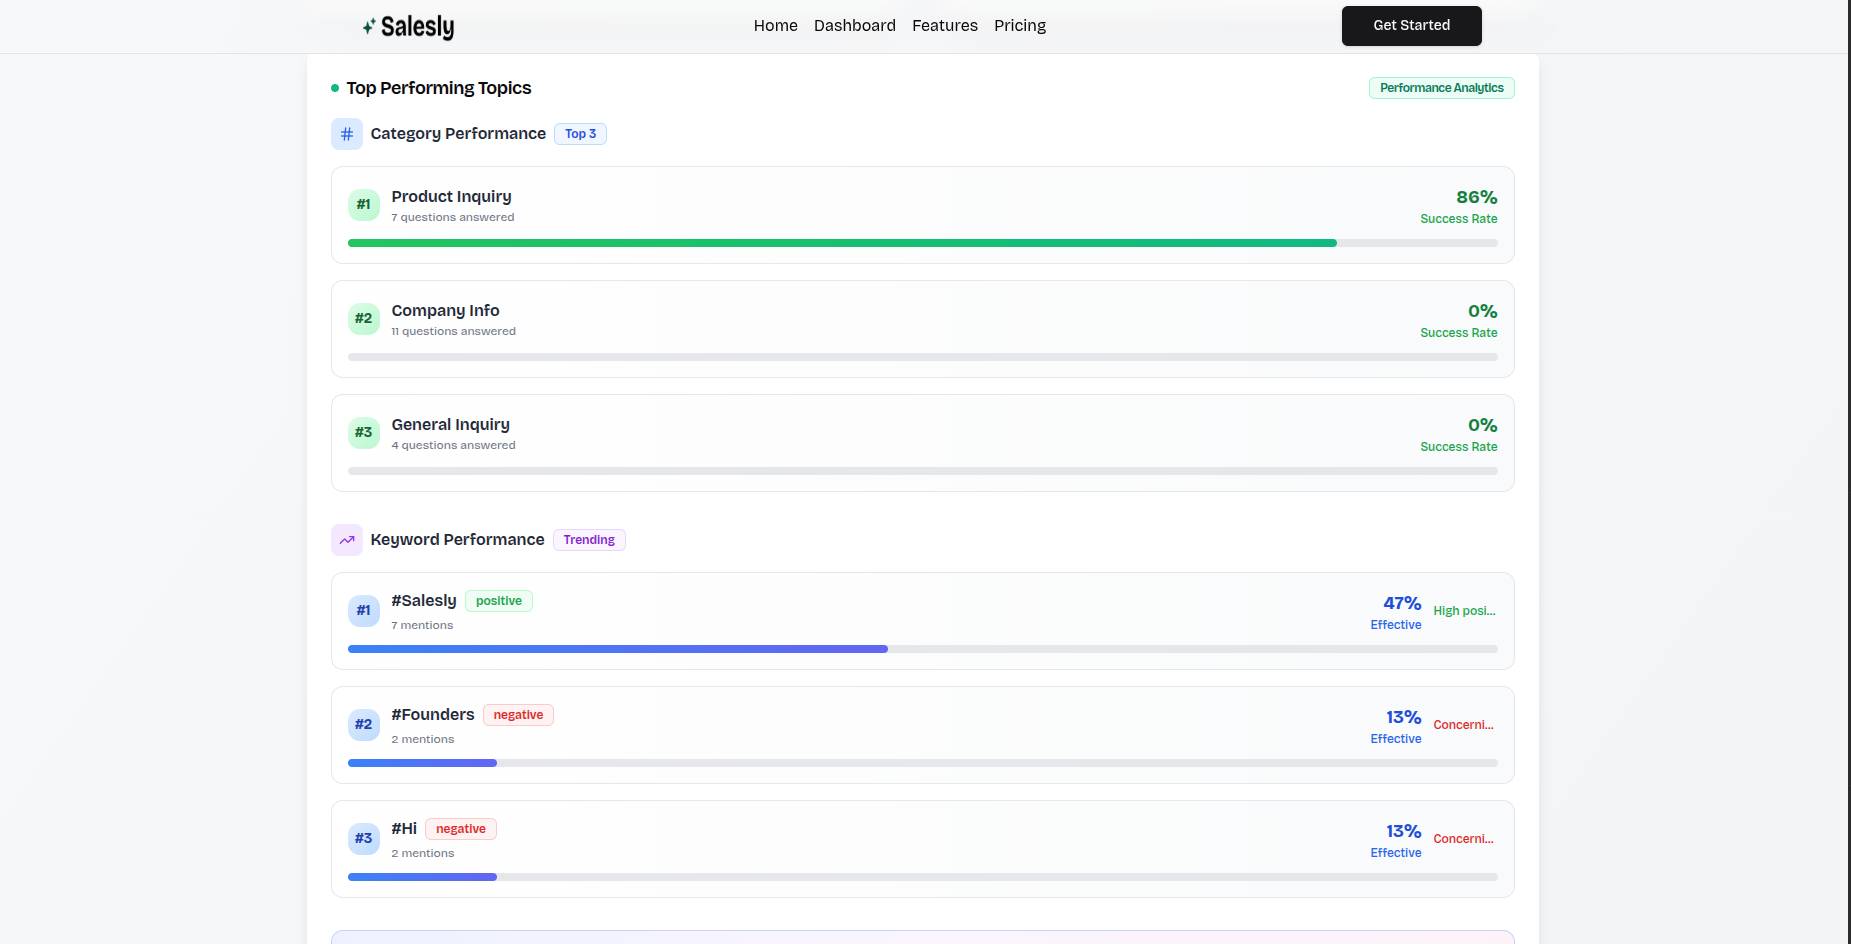Click the trending arrow Keyword Performance icon
This screenshot has width=1851, height=944.
347,540
